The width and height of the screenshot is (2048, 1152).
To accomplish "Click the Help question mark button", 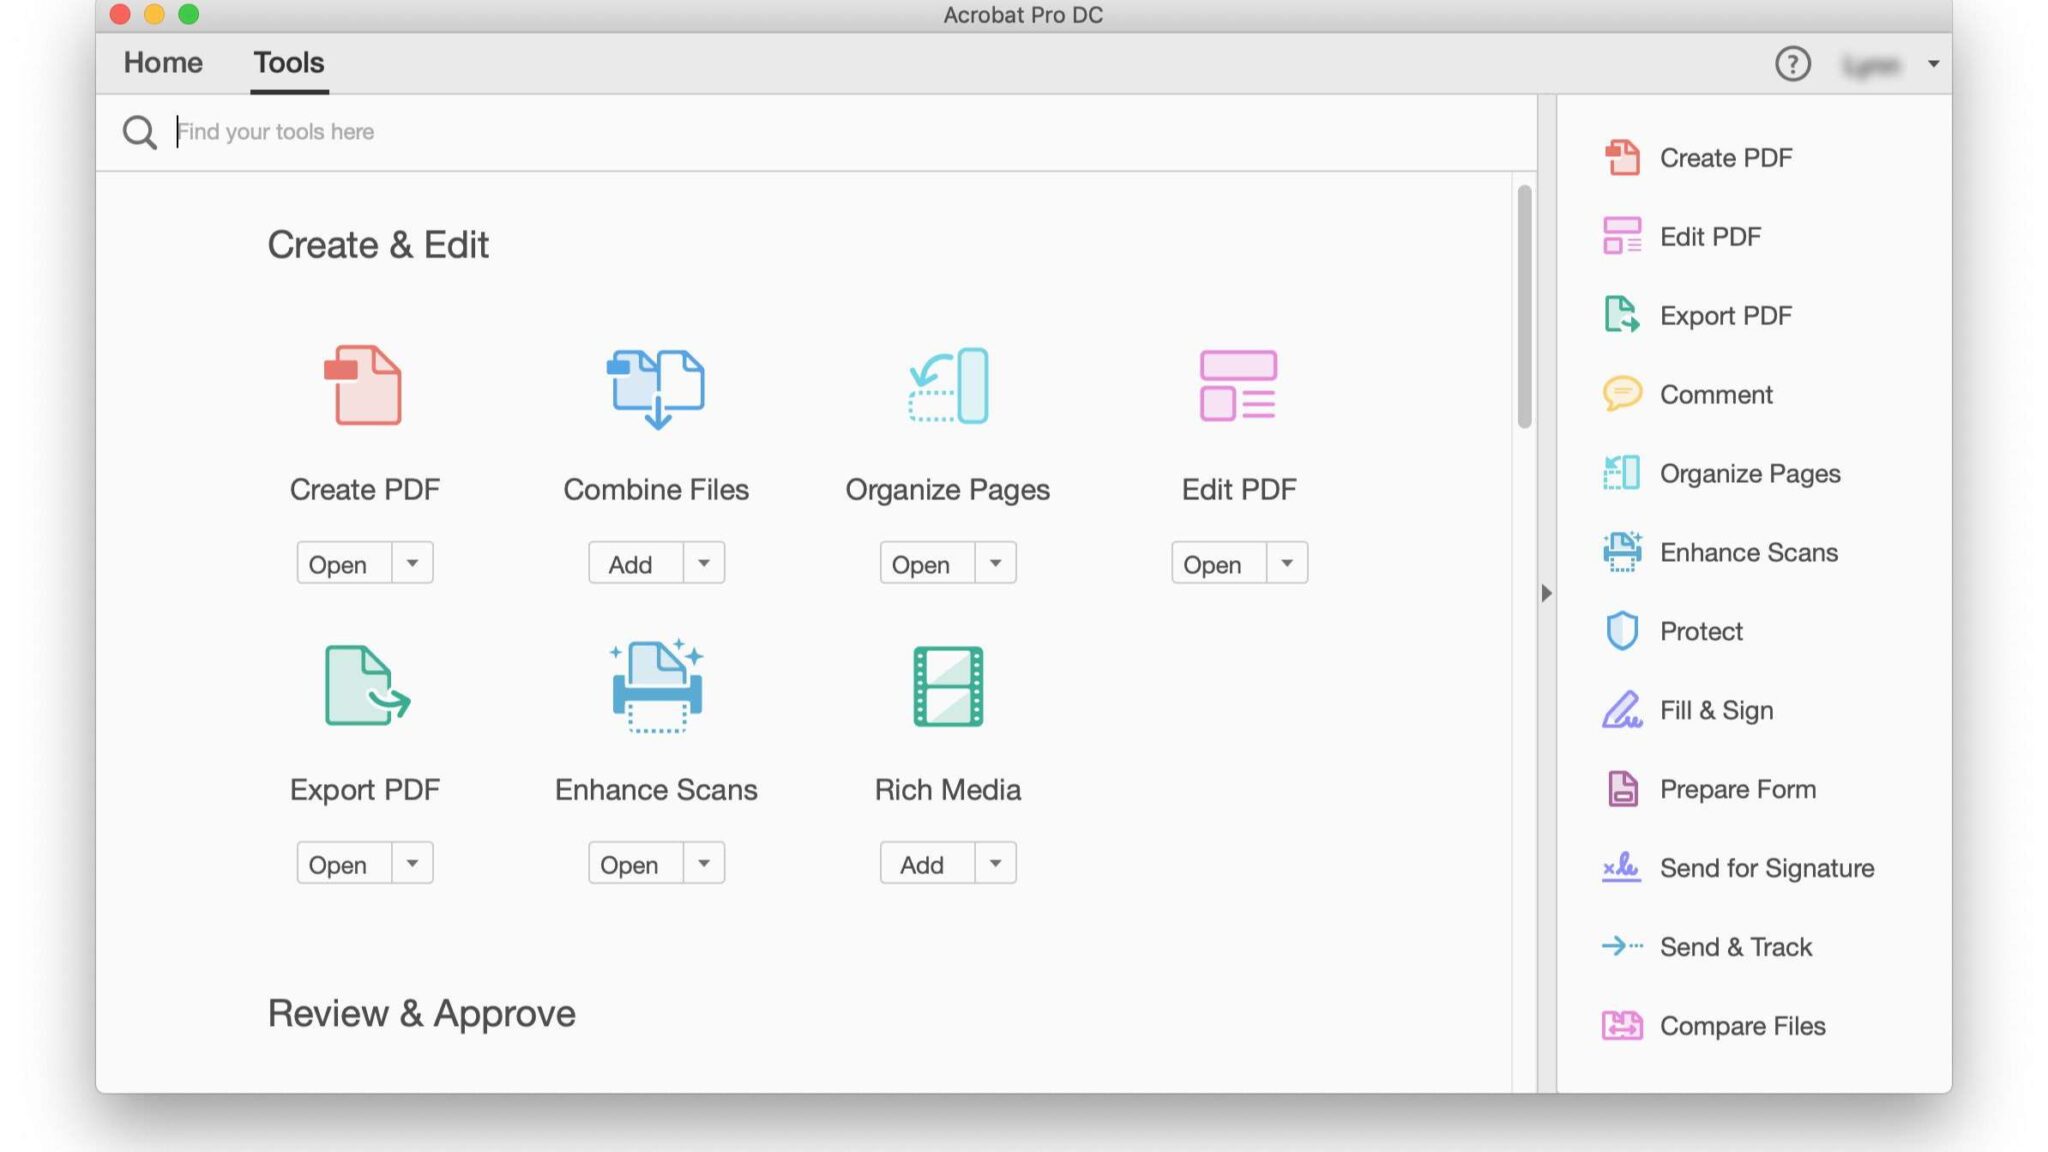I will [x=1793, y=62].
